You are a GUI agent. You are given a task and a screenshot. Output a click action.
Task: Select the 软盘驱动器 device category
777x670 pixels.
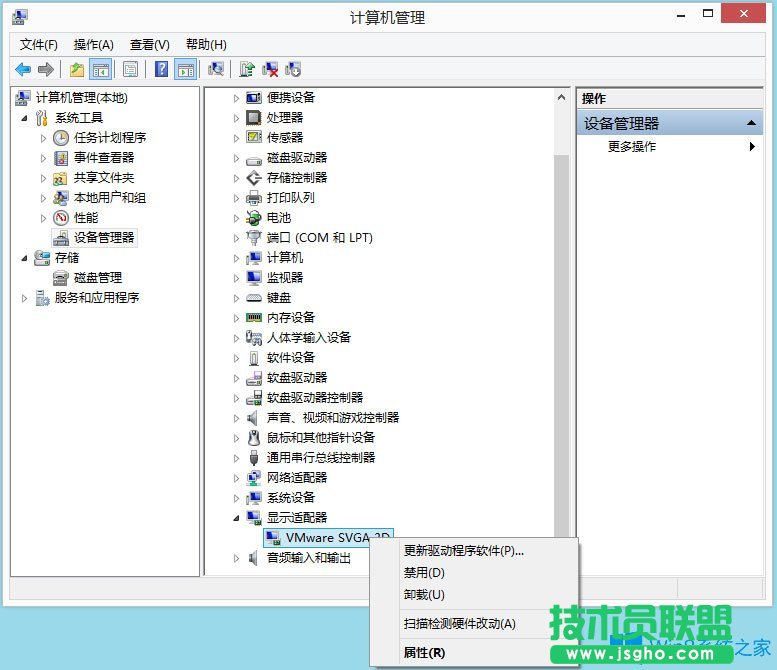[297, 378]
